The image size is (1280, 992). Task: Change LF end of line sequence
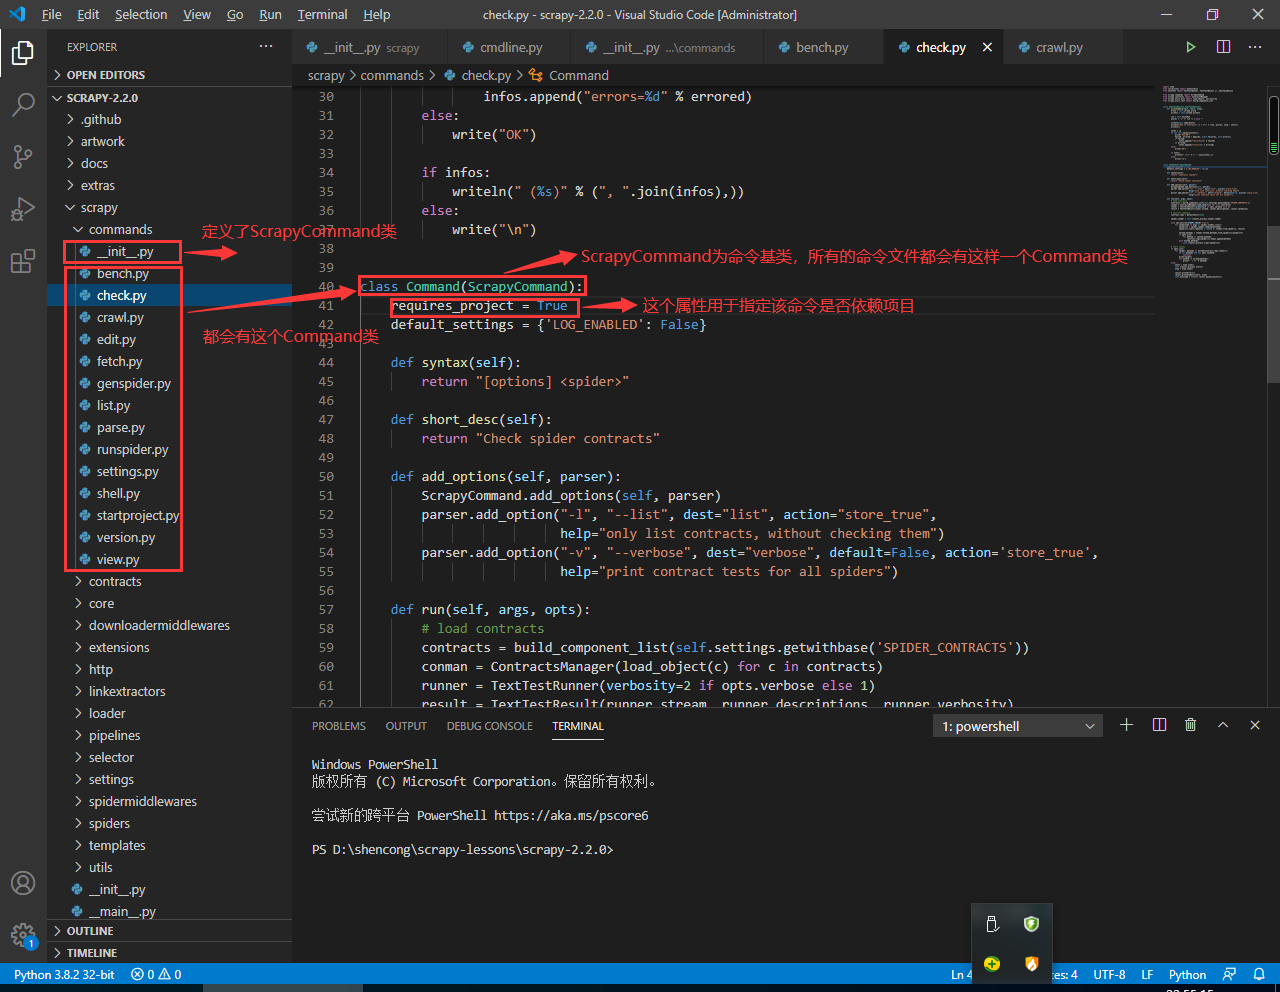1147,974
